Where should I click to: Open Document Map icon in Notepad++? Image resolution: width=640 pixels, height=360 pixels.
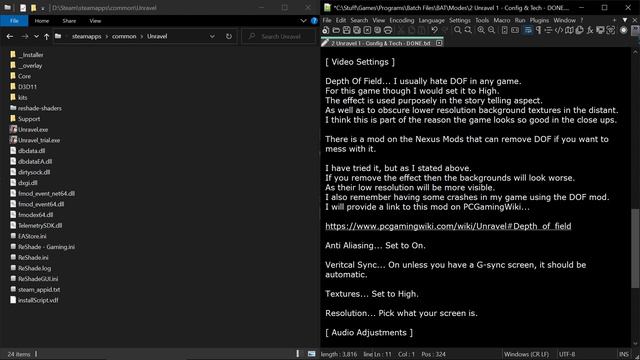click(x=569, y=30)
